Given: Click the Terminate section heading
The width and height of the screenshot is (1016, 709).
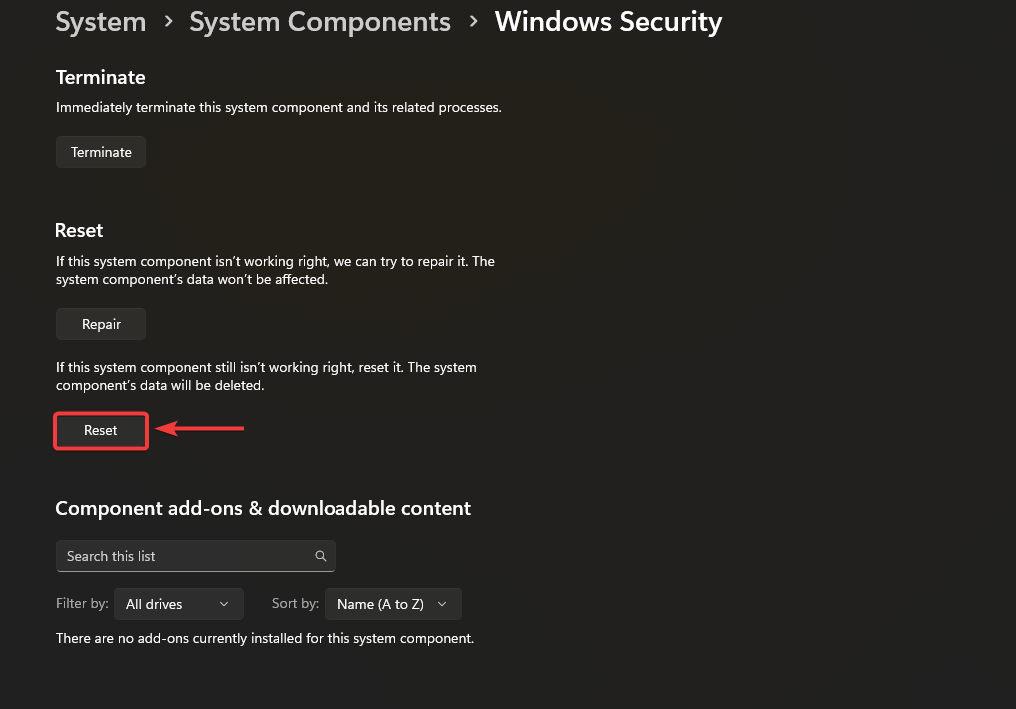Looking at the screenshot, I should [x=100, y=78].
